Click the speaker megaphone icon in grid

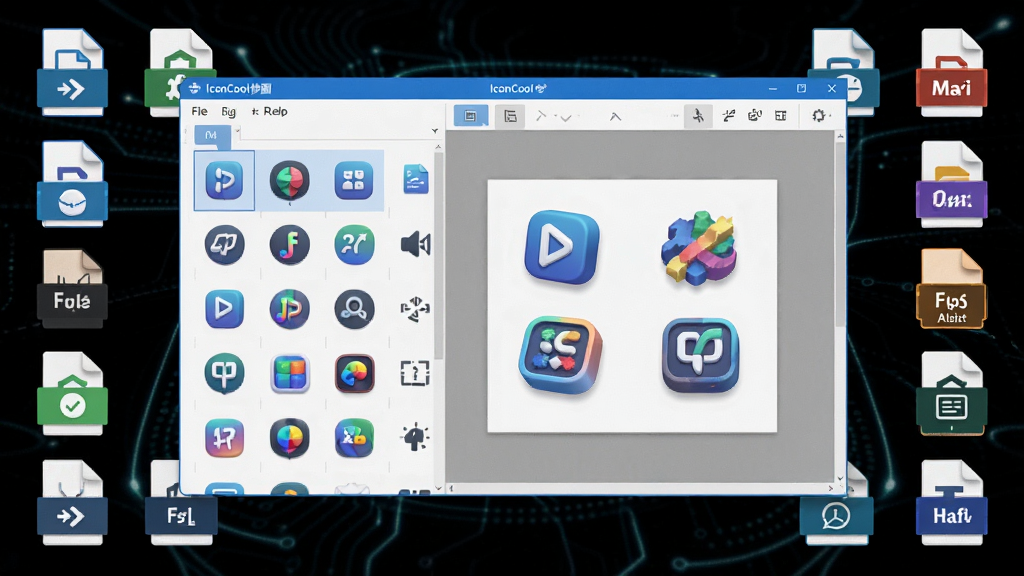[x=415, y=245]
